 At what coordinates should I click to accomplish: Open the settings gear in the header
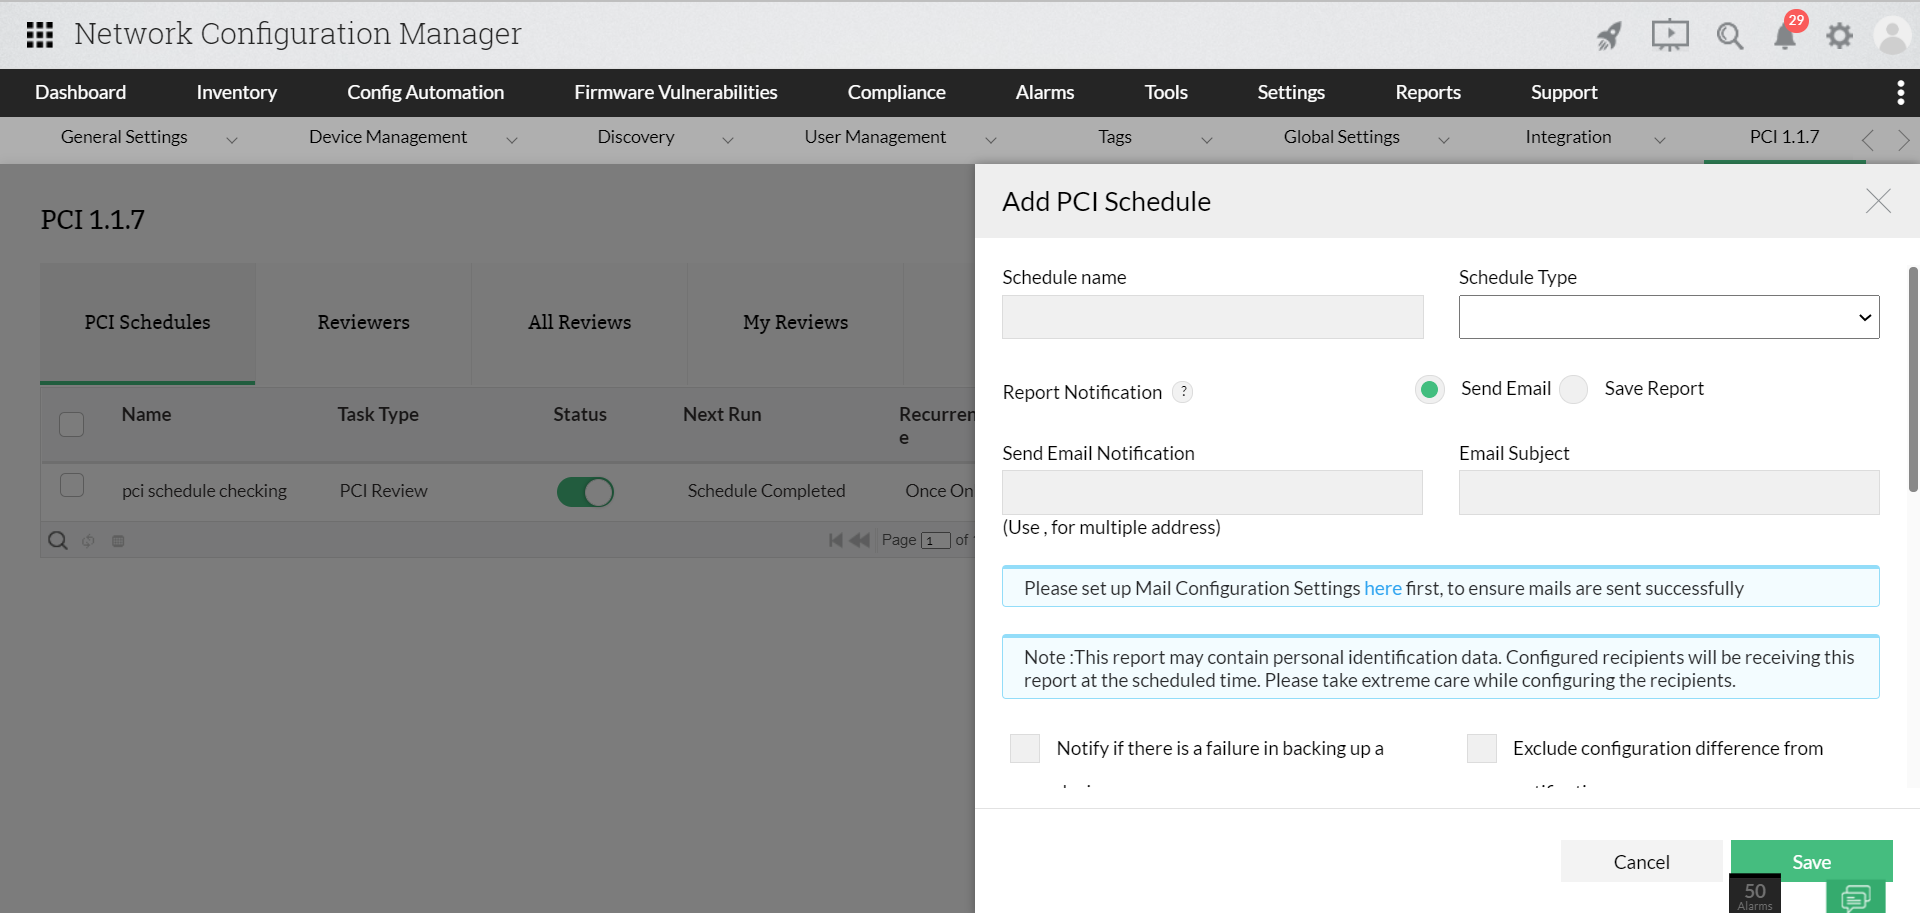1840,35
